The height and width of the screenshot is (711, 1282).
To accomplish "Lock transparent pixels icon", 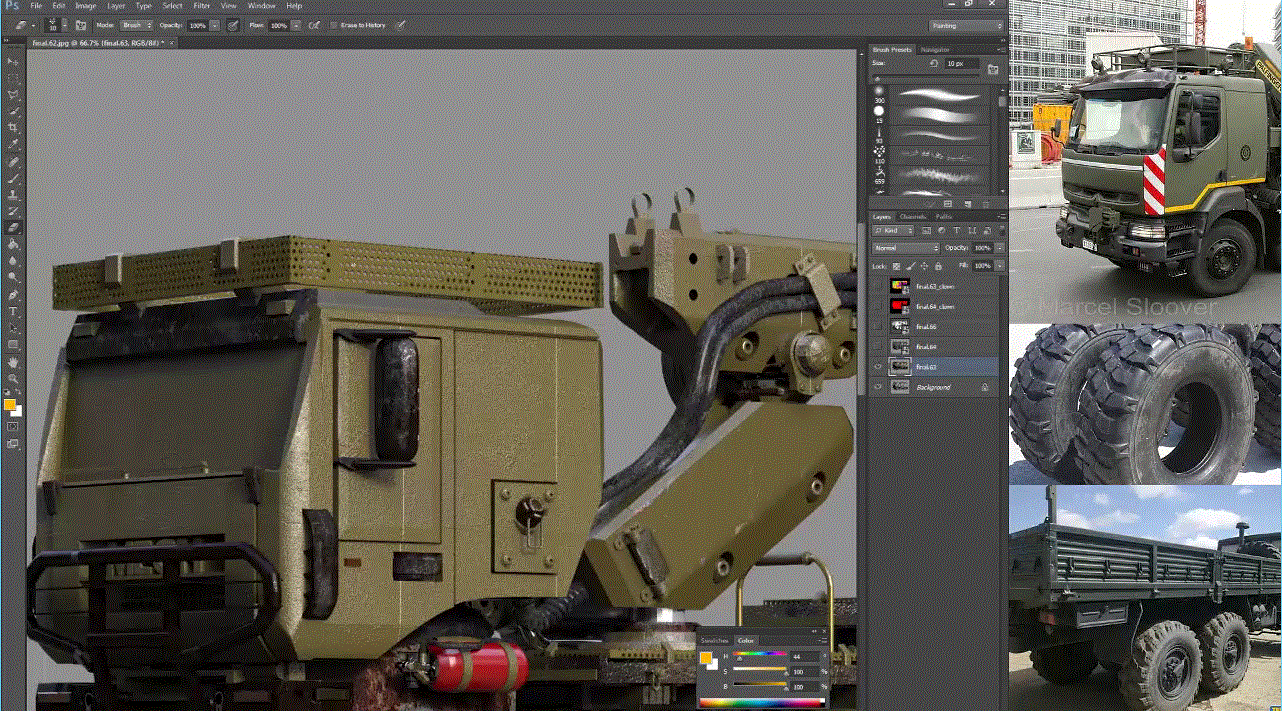I will click(x=896, y=266).
